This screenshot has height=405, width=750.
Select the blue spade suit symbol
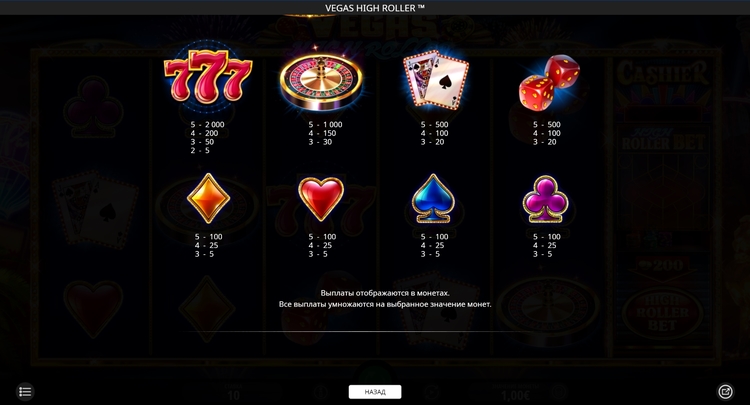[433, 198]
